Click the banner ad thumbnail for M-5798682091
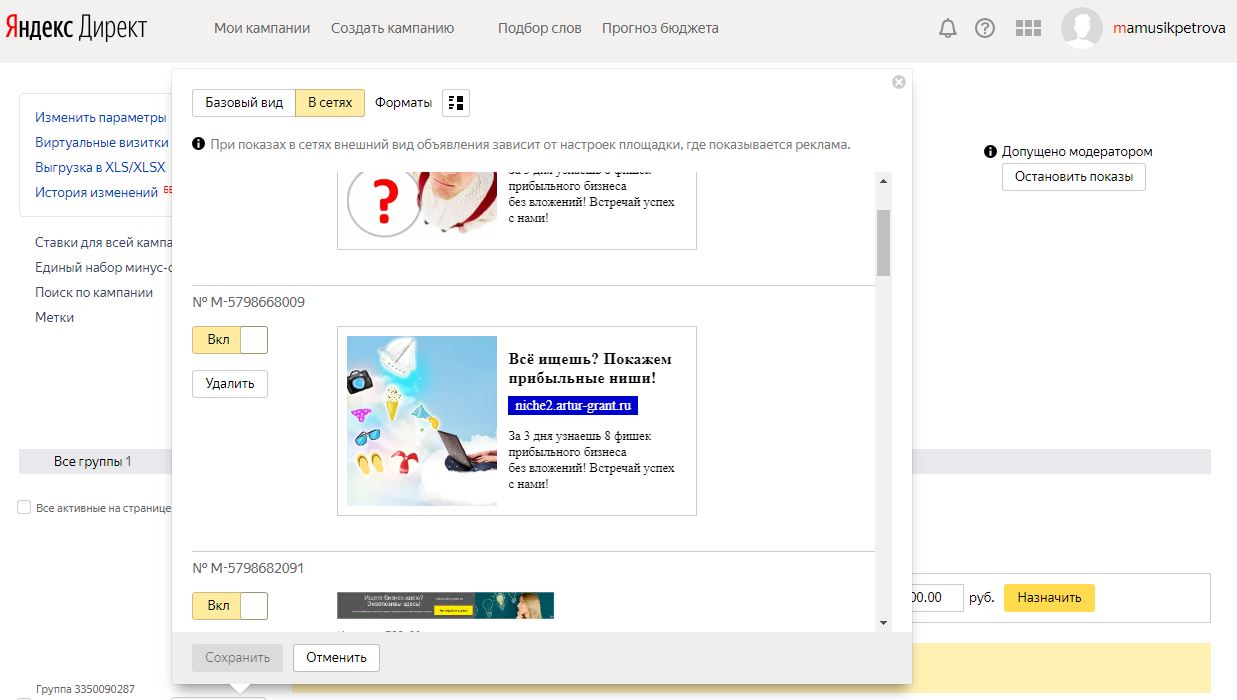Image resolution: width=1237 pixels, height=700 pixels. click(445, 605)
